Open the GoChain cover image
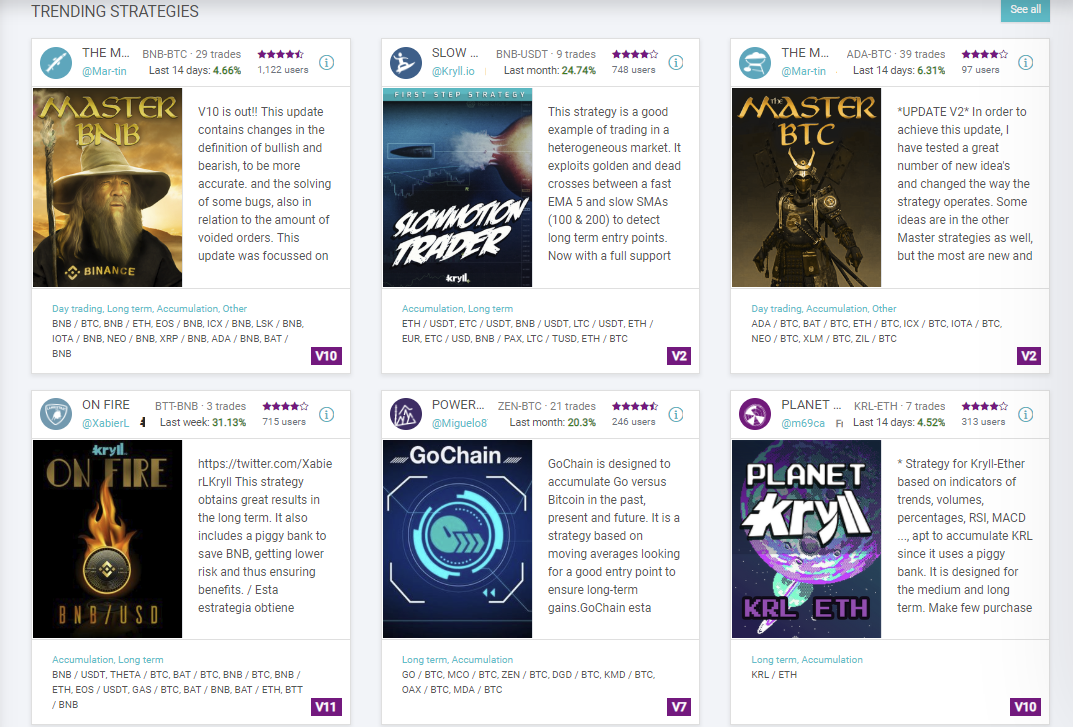 (x=457, y=539)
